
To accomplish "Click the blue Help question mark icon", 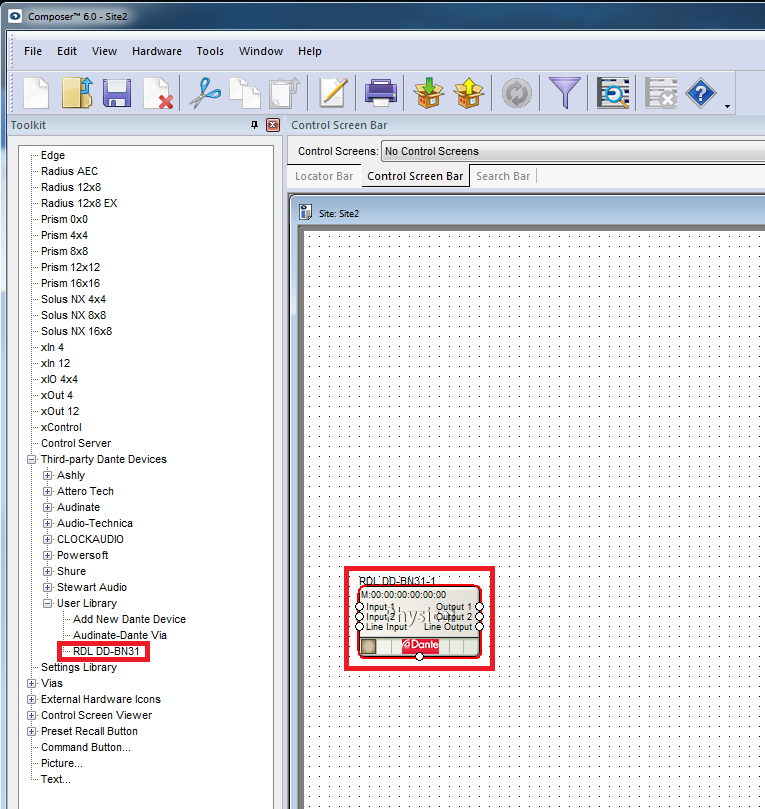I will (701, 93).
